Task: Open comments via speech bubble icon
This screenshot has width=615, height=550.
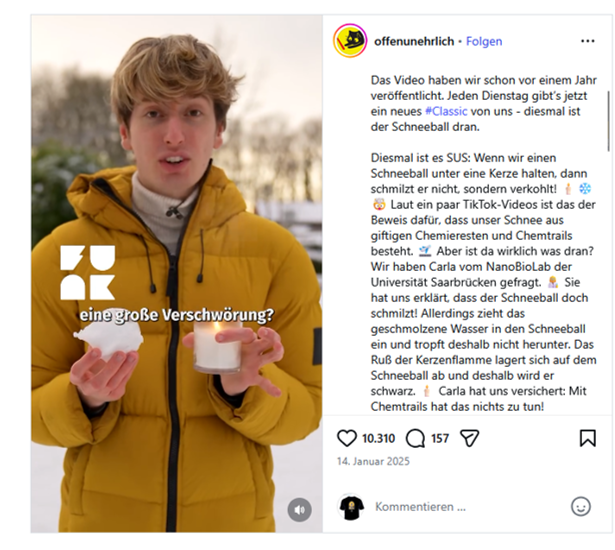Action: (x=415, y=438)
